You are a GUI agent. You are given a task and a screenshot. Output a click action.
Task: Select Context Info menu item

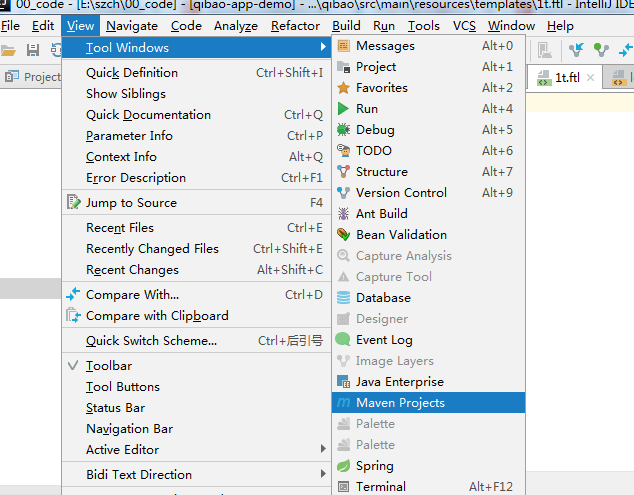click(197, 157)
